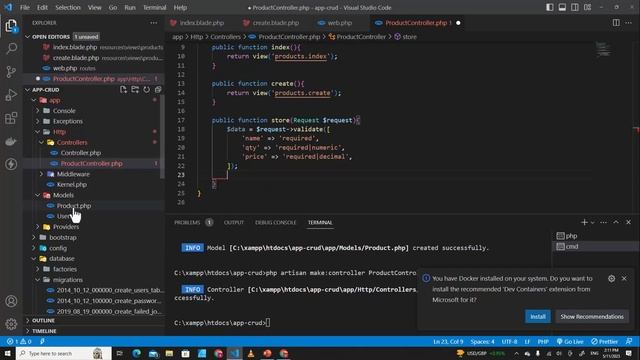Switch to the Output panel tab
640x360 pixels.
coord(233,222)
